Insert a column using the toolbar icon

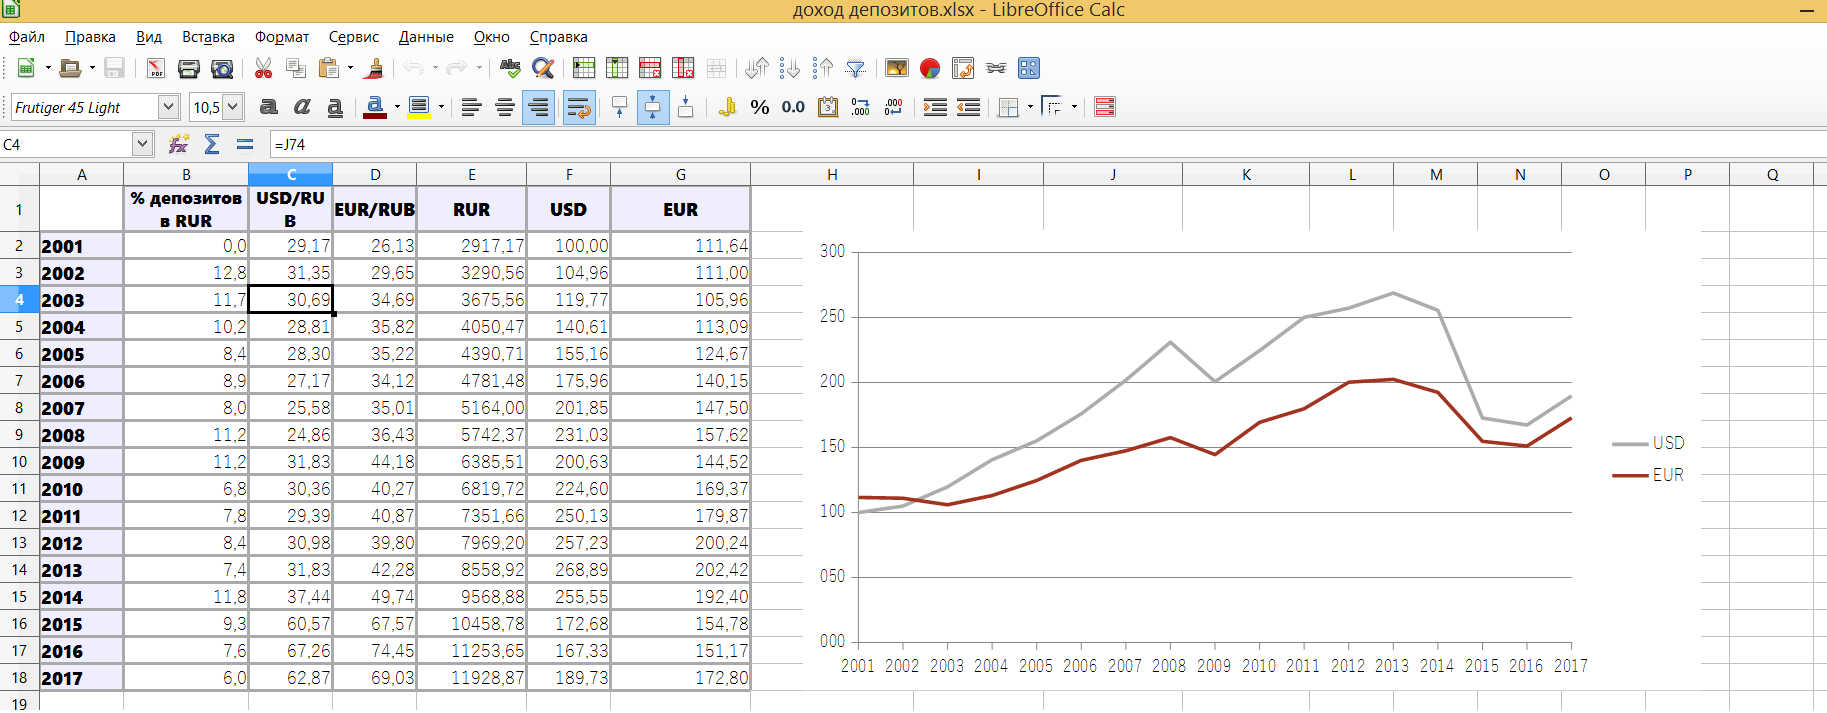(x=617, y=68)
